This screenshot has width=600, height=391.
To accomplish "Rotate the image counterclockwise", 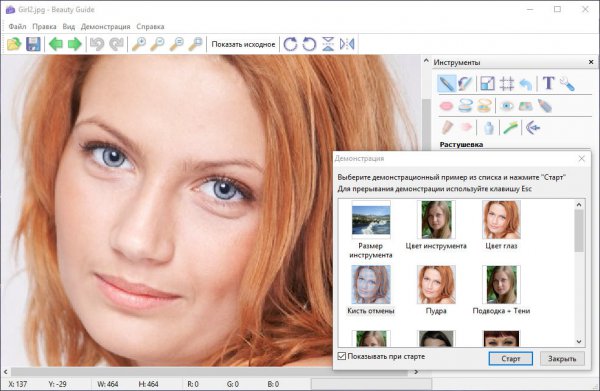I will [x=309, y=44].
